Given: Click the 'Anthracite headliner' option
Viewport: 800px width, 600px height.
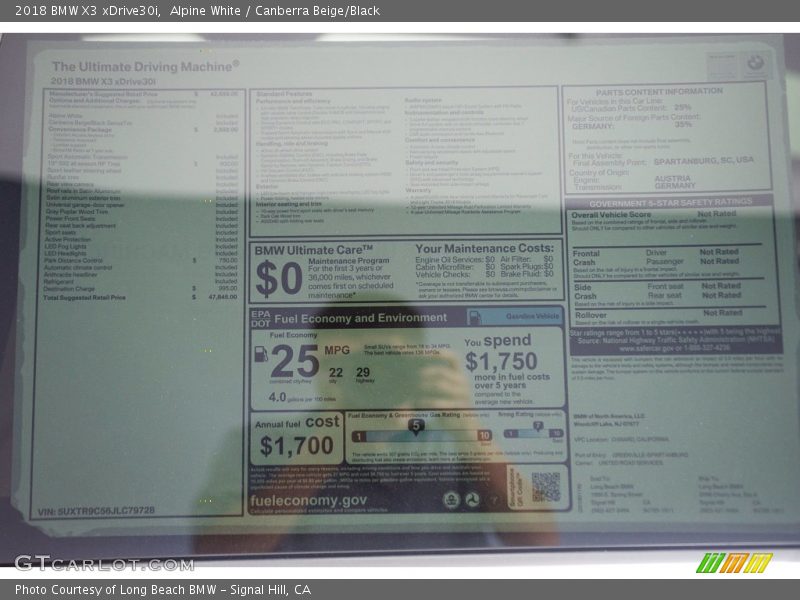Looking at the screenshot, I should click(71, 274).
